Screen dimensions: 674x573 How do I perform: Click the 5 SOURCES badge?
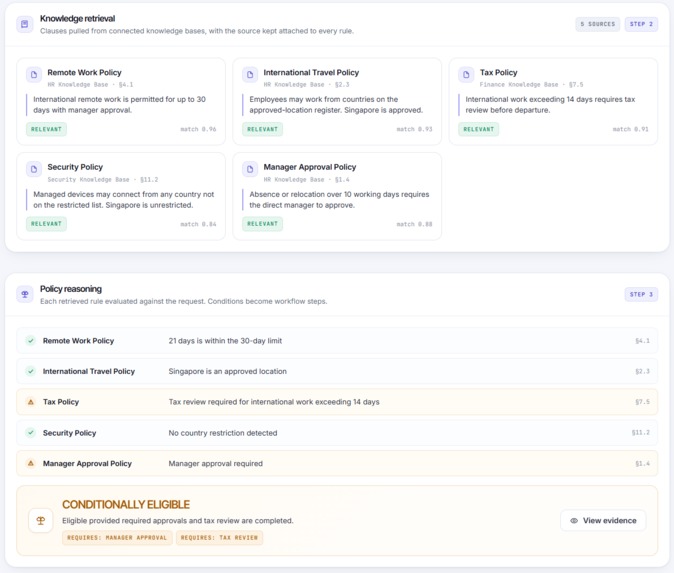point(597,24)
